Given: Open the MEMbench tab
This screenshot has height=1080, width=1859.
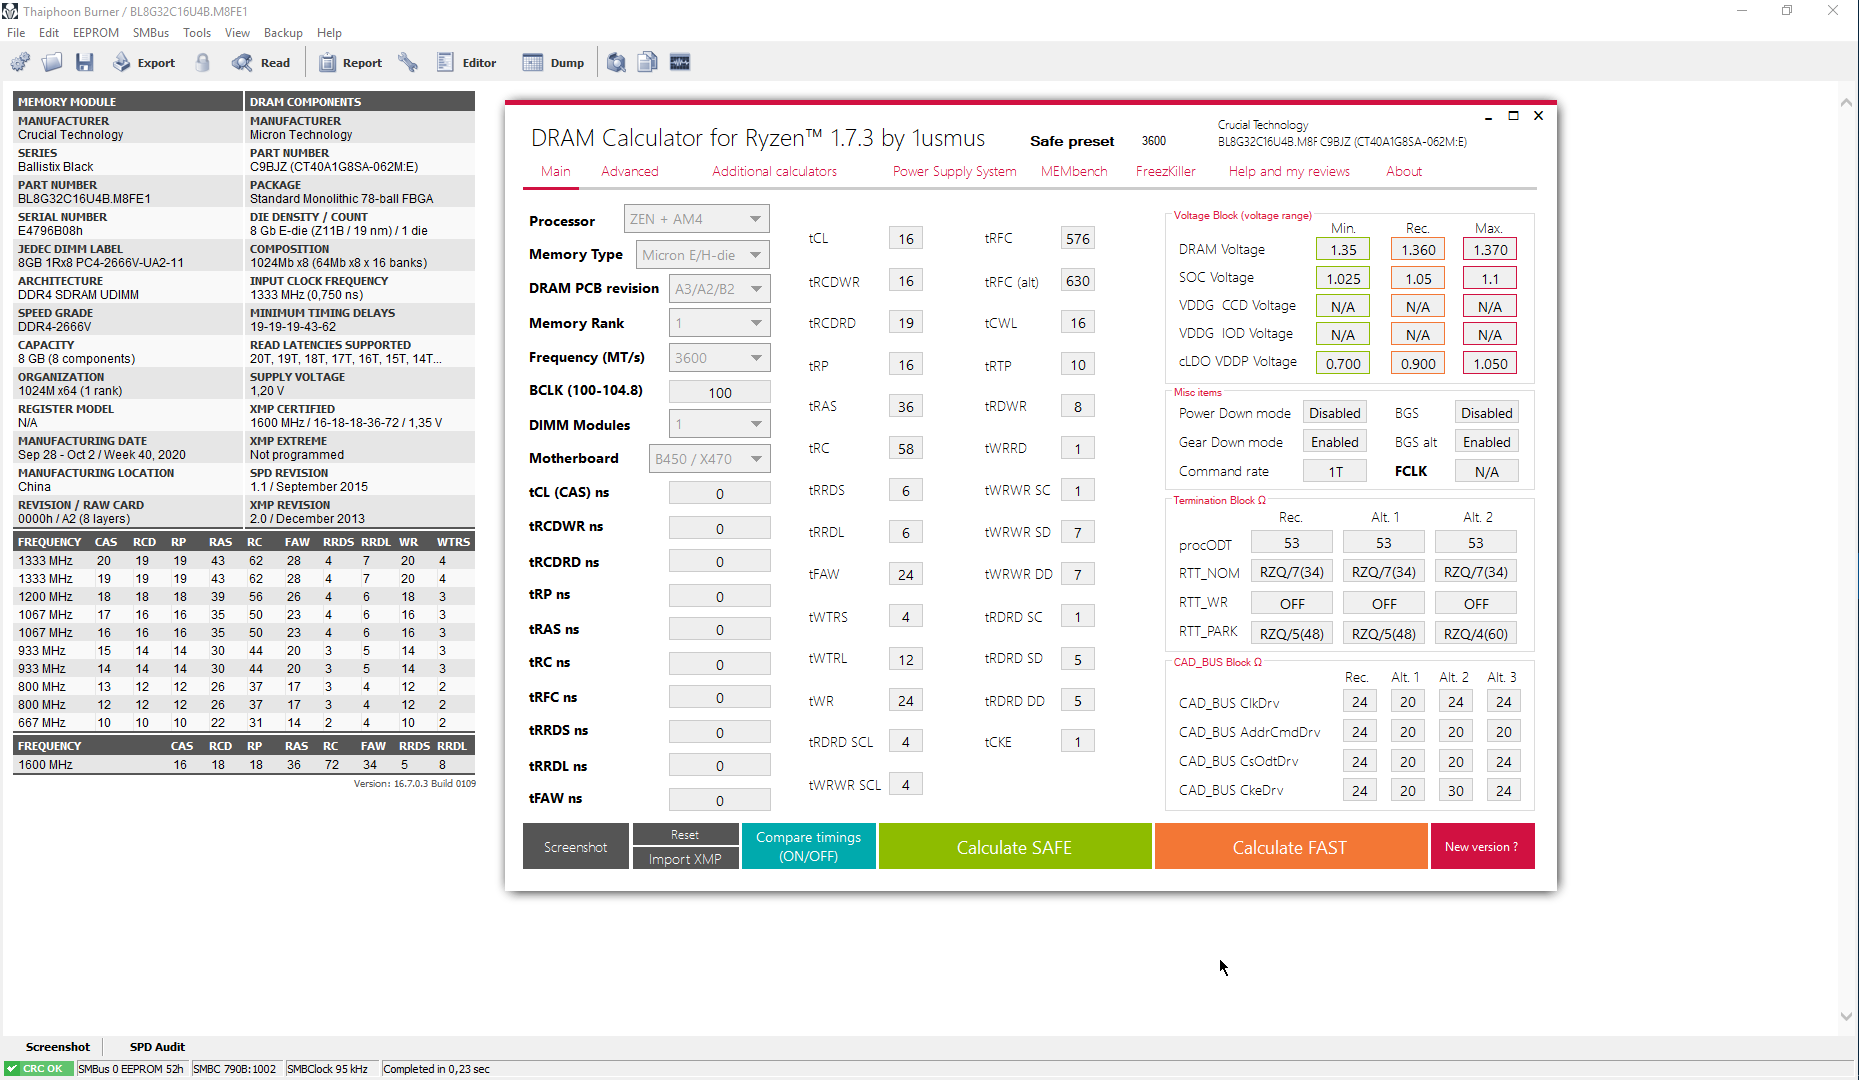Looking at the screenshot, I should (1074, 171).
